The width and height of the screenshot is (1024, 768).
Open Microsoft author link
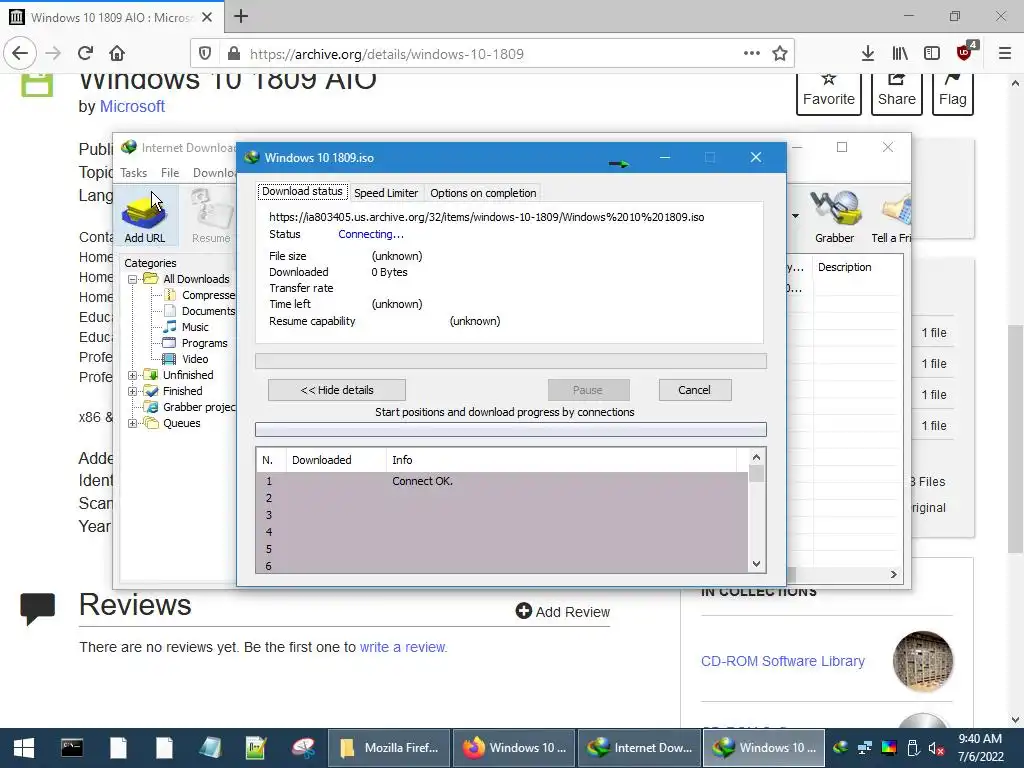[x=132, y=106]
